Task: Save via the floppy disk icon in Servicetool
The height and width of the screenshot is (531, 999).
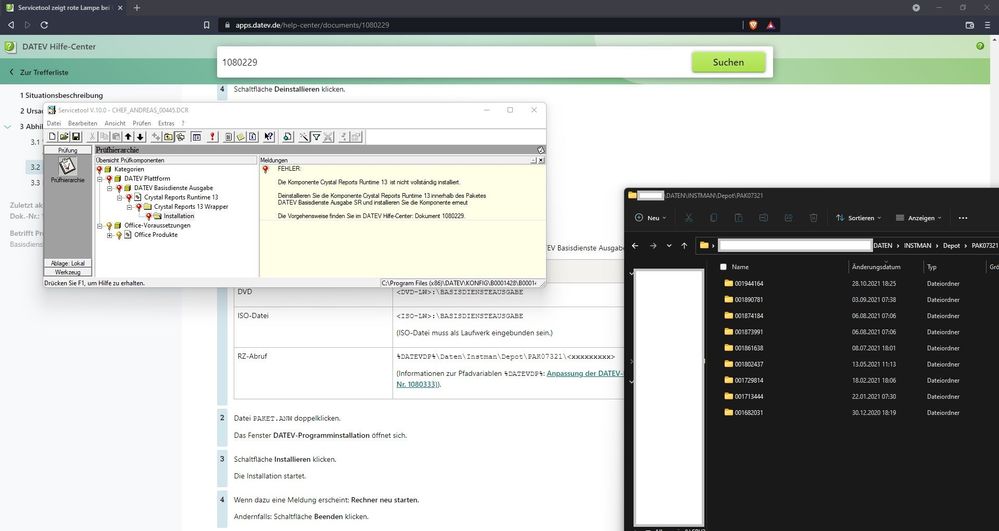Action: click(76, 136)
